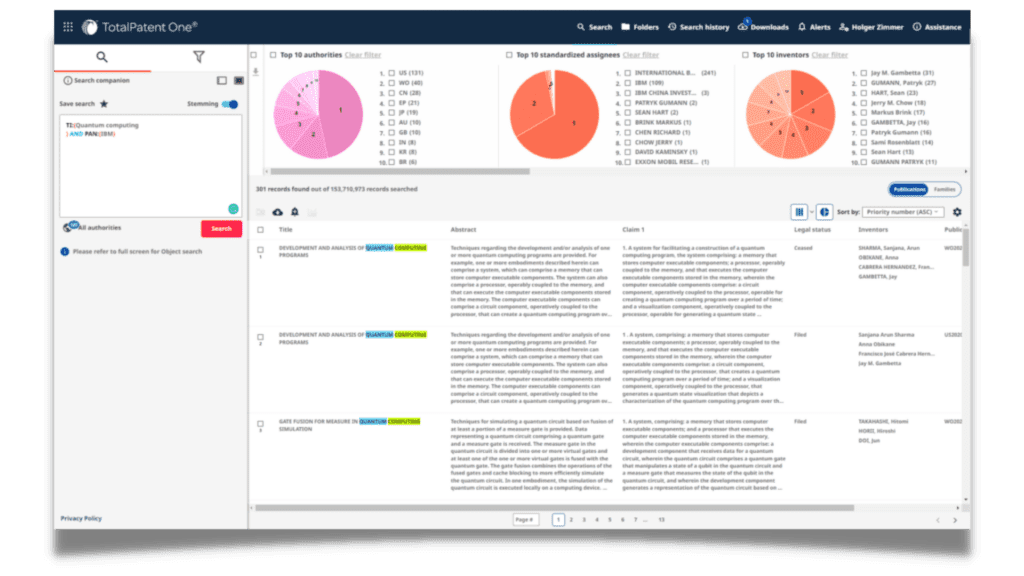1024x576 pixels.
Task: Open the Folders menu item
Action: point(640,27)
